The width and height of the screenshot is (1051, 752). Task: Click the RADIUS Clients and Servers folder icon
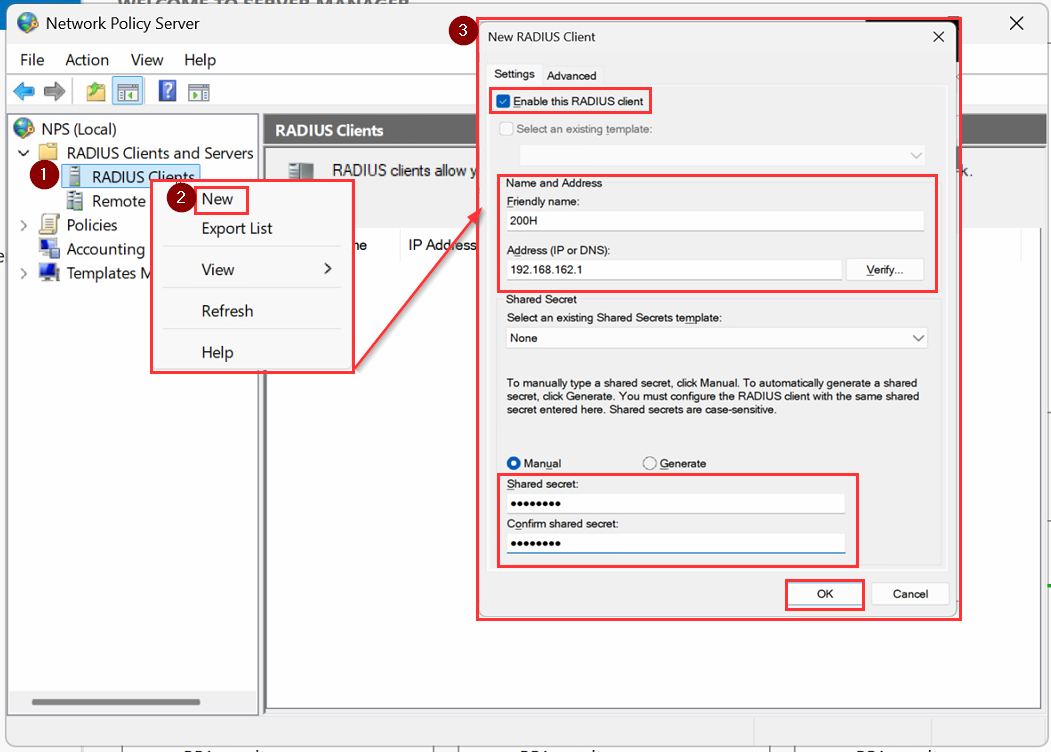pyautogui.click(x=49, y=152)
